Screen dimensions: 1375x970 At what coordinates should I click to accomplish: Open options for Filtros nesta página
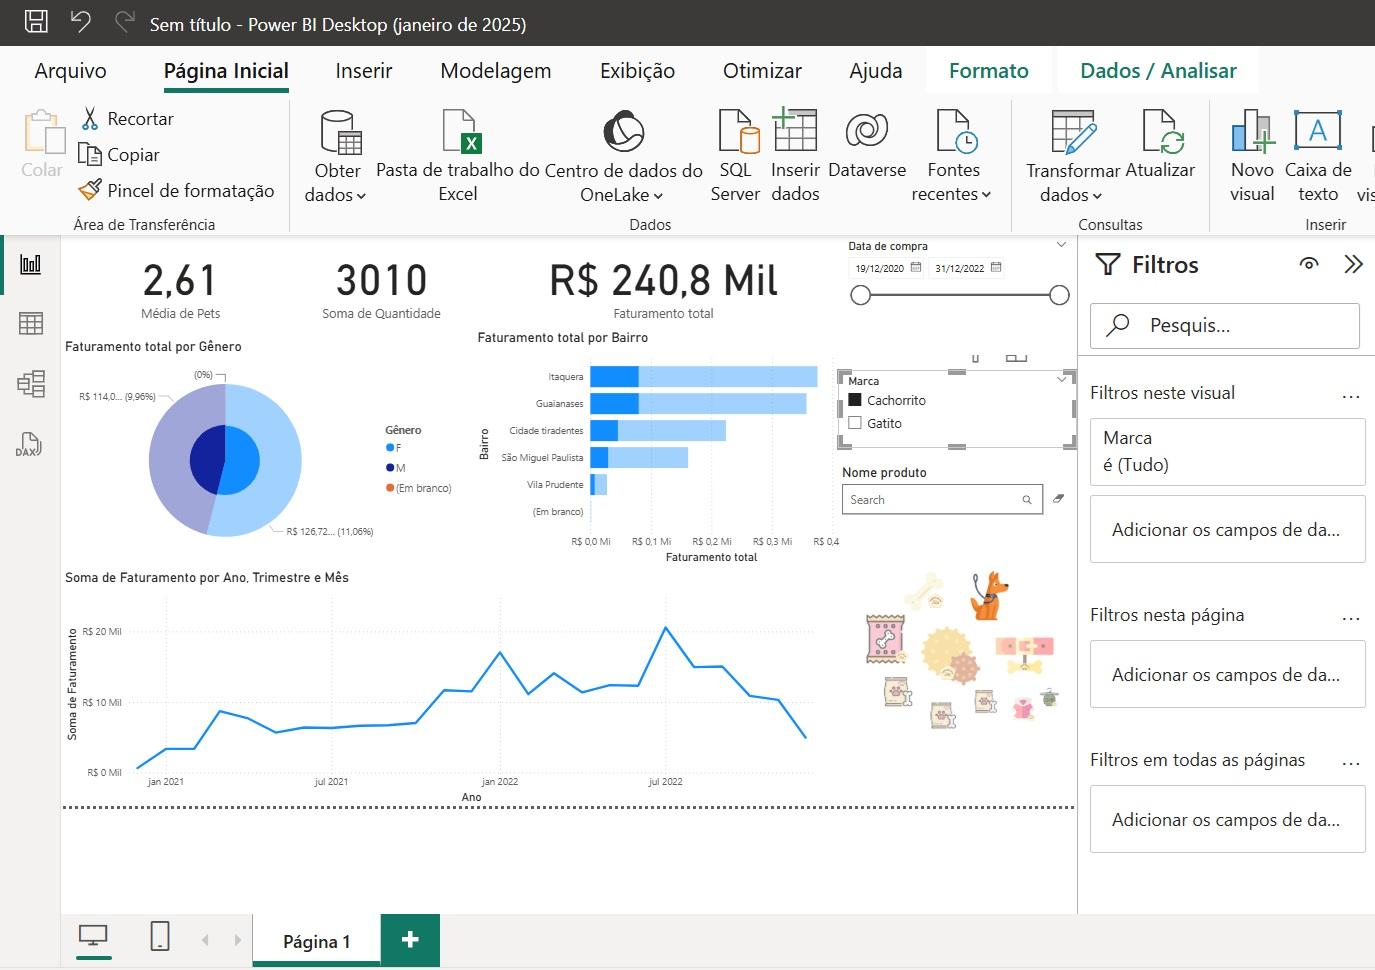point(1351,618)
